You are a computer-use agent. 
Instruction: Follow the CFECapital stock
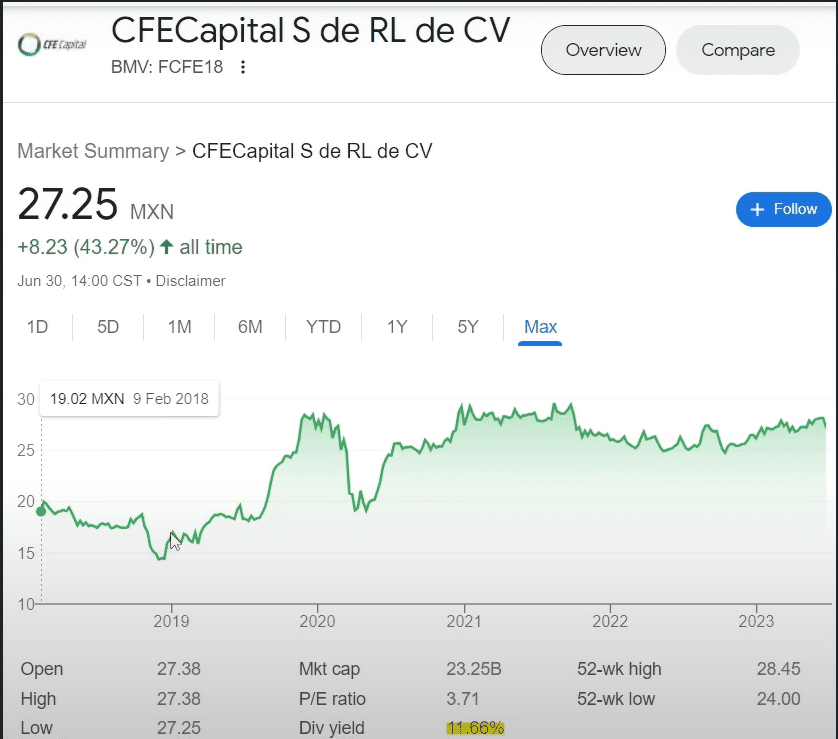pos(784,209)
